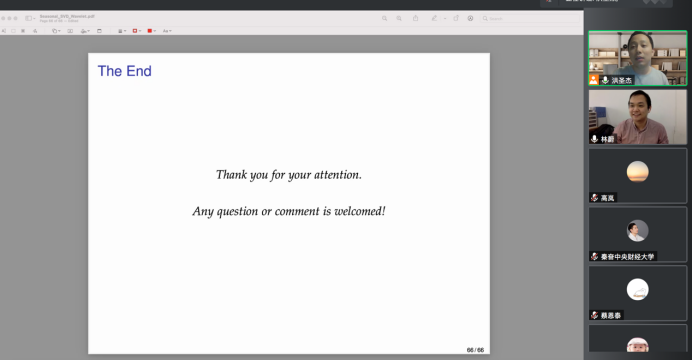Open the Aa text style menu
This screenshot has width=693, height=360.
[167, 31]
